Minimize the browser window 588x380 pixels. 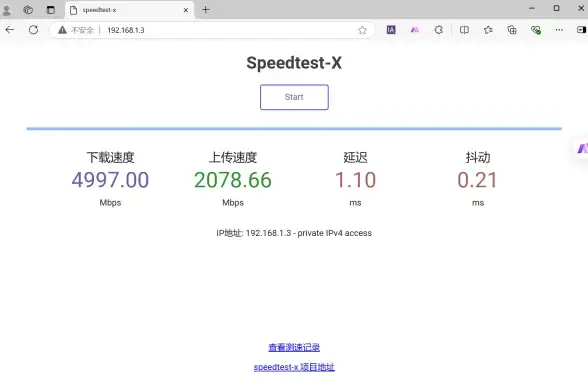pyautogui.click(x=532, y=8)
